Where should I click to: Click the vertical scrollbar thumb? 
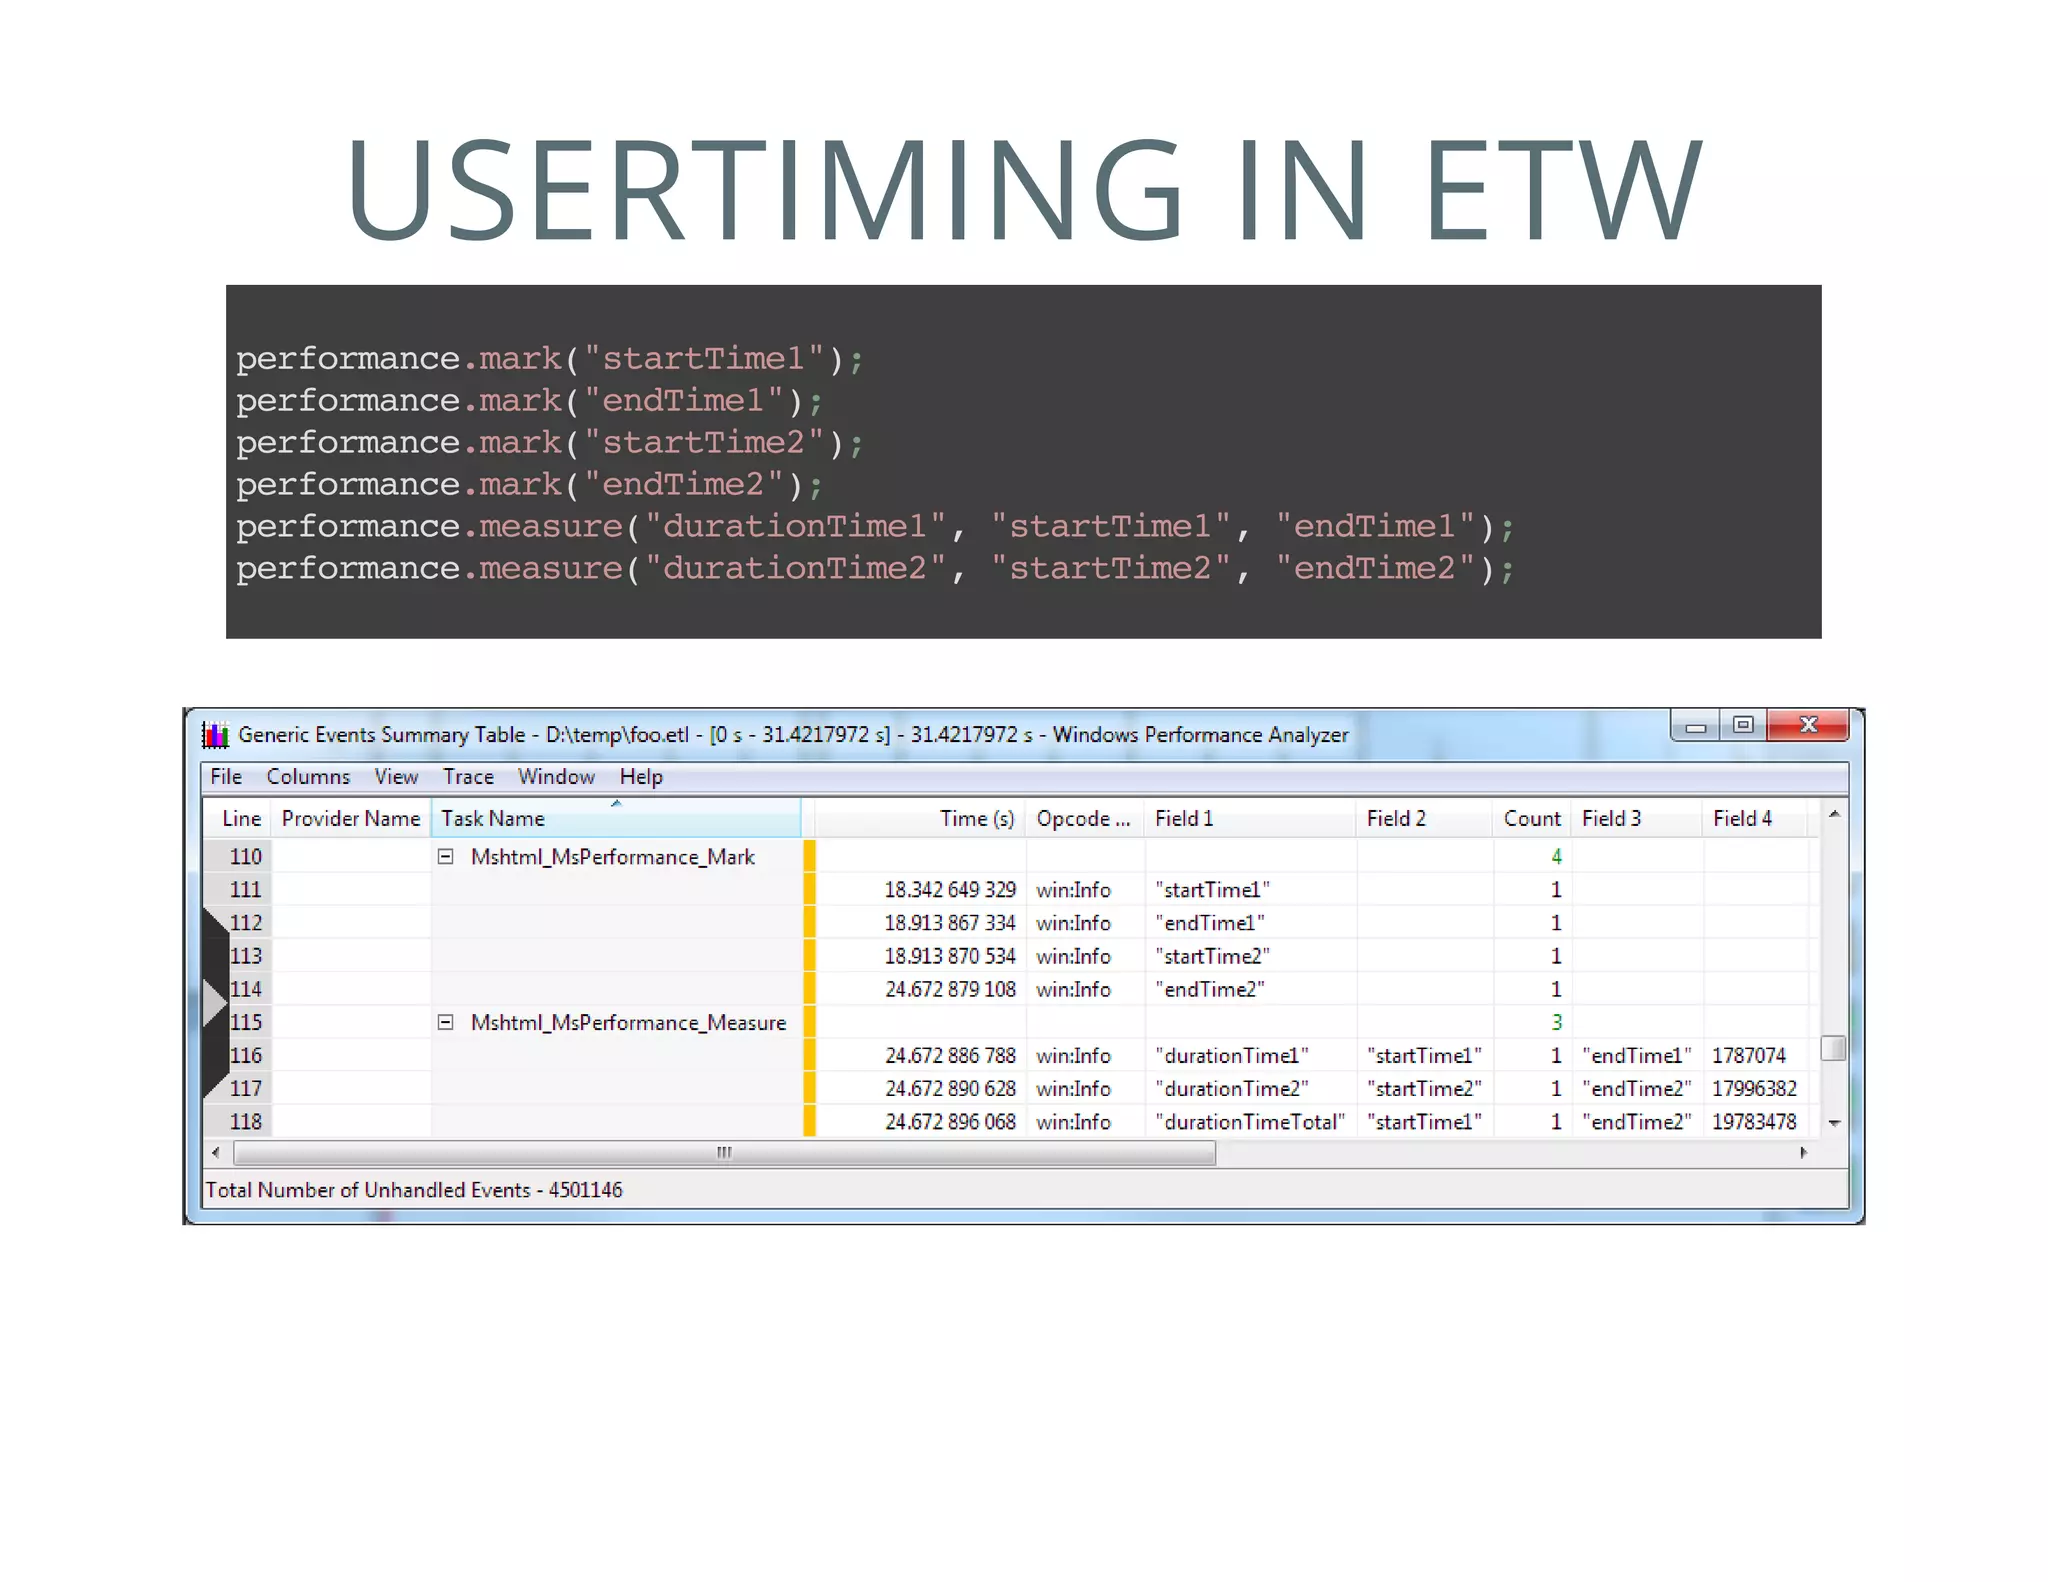click(x=1833, y=1047)
